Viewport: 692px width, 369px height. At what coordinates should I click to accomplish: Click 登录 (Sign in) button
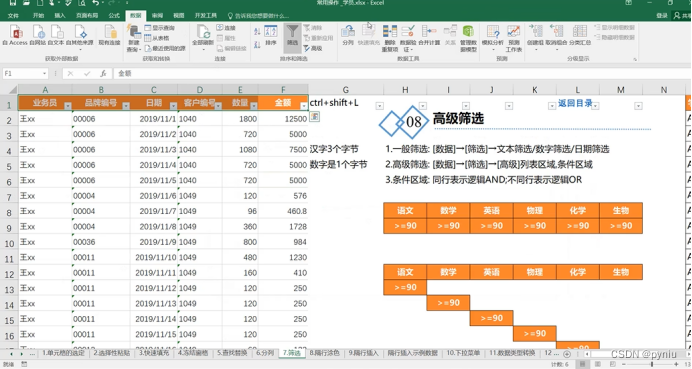pos(662,15)
